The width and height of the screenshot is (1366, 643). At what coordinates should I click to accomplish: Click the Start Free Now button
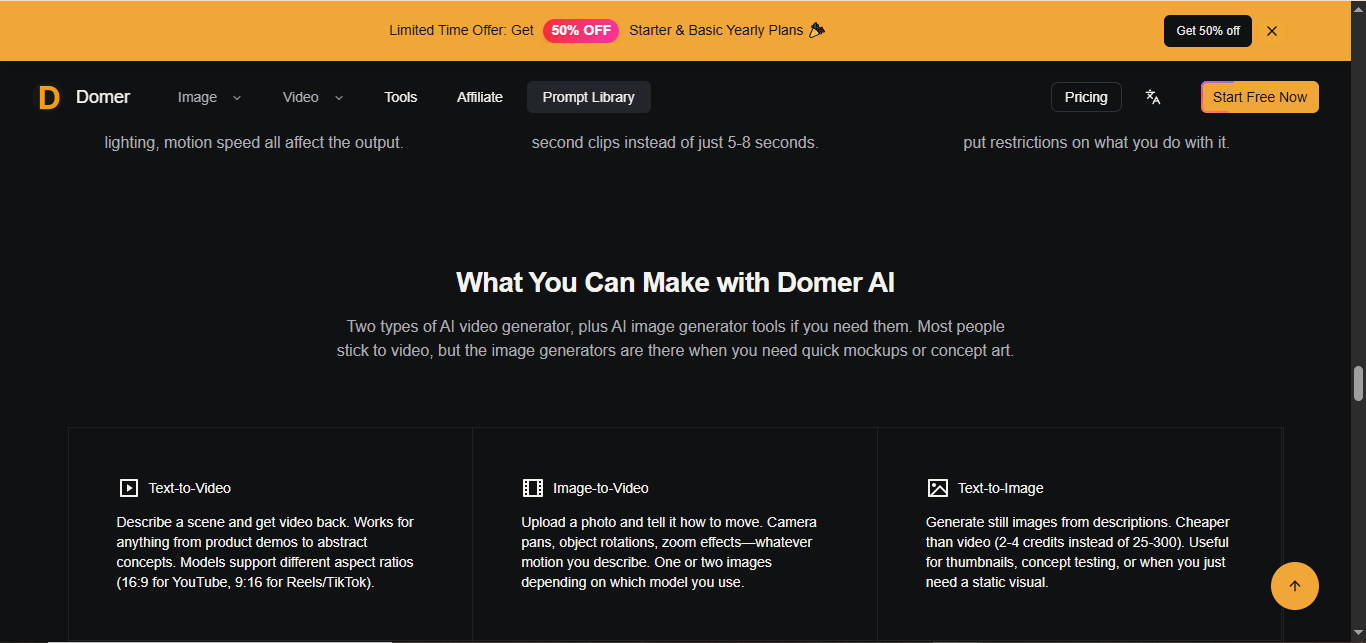click(x=1260, y=97)
